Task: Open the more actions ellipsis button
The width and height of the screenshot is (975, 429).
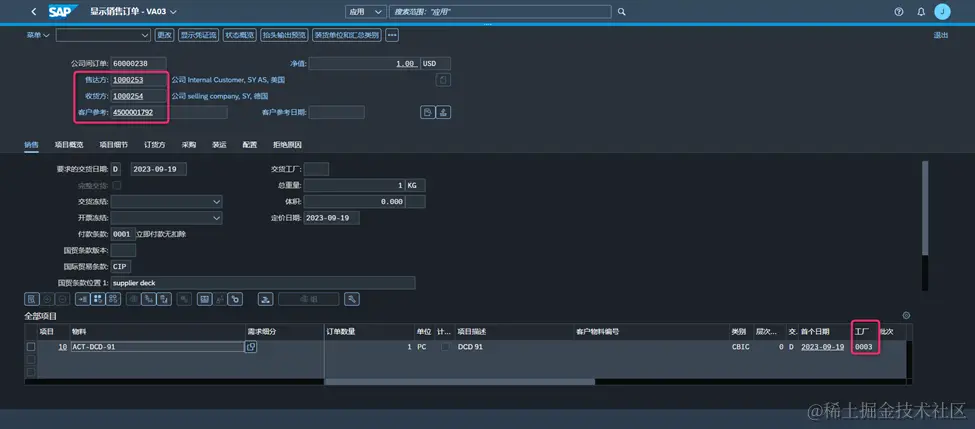Action: pyautogui.click(x=392, y=35)
